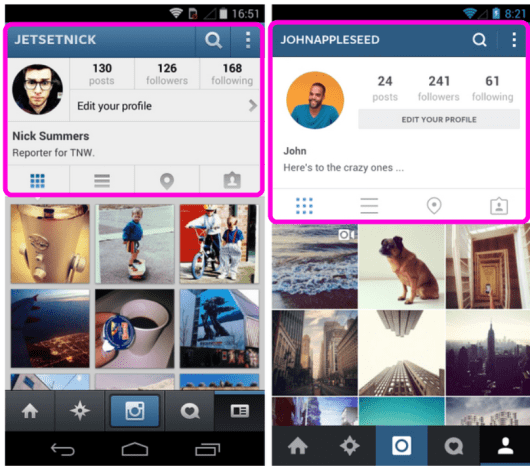Open profile person icon in right bottom bar

click(x=505, y=446)
